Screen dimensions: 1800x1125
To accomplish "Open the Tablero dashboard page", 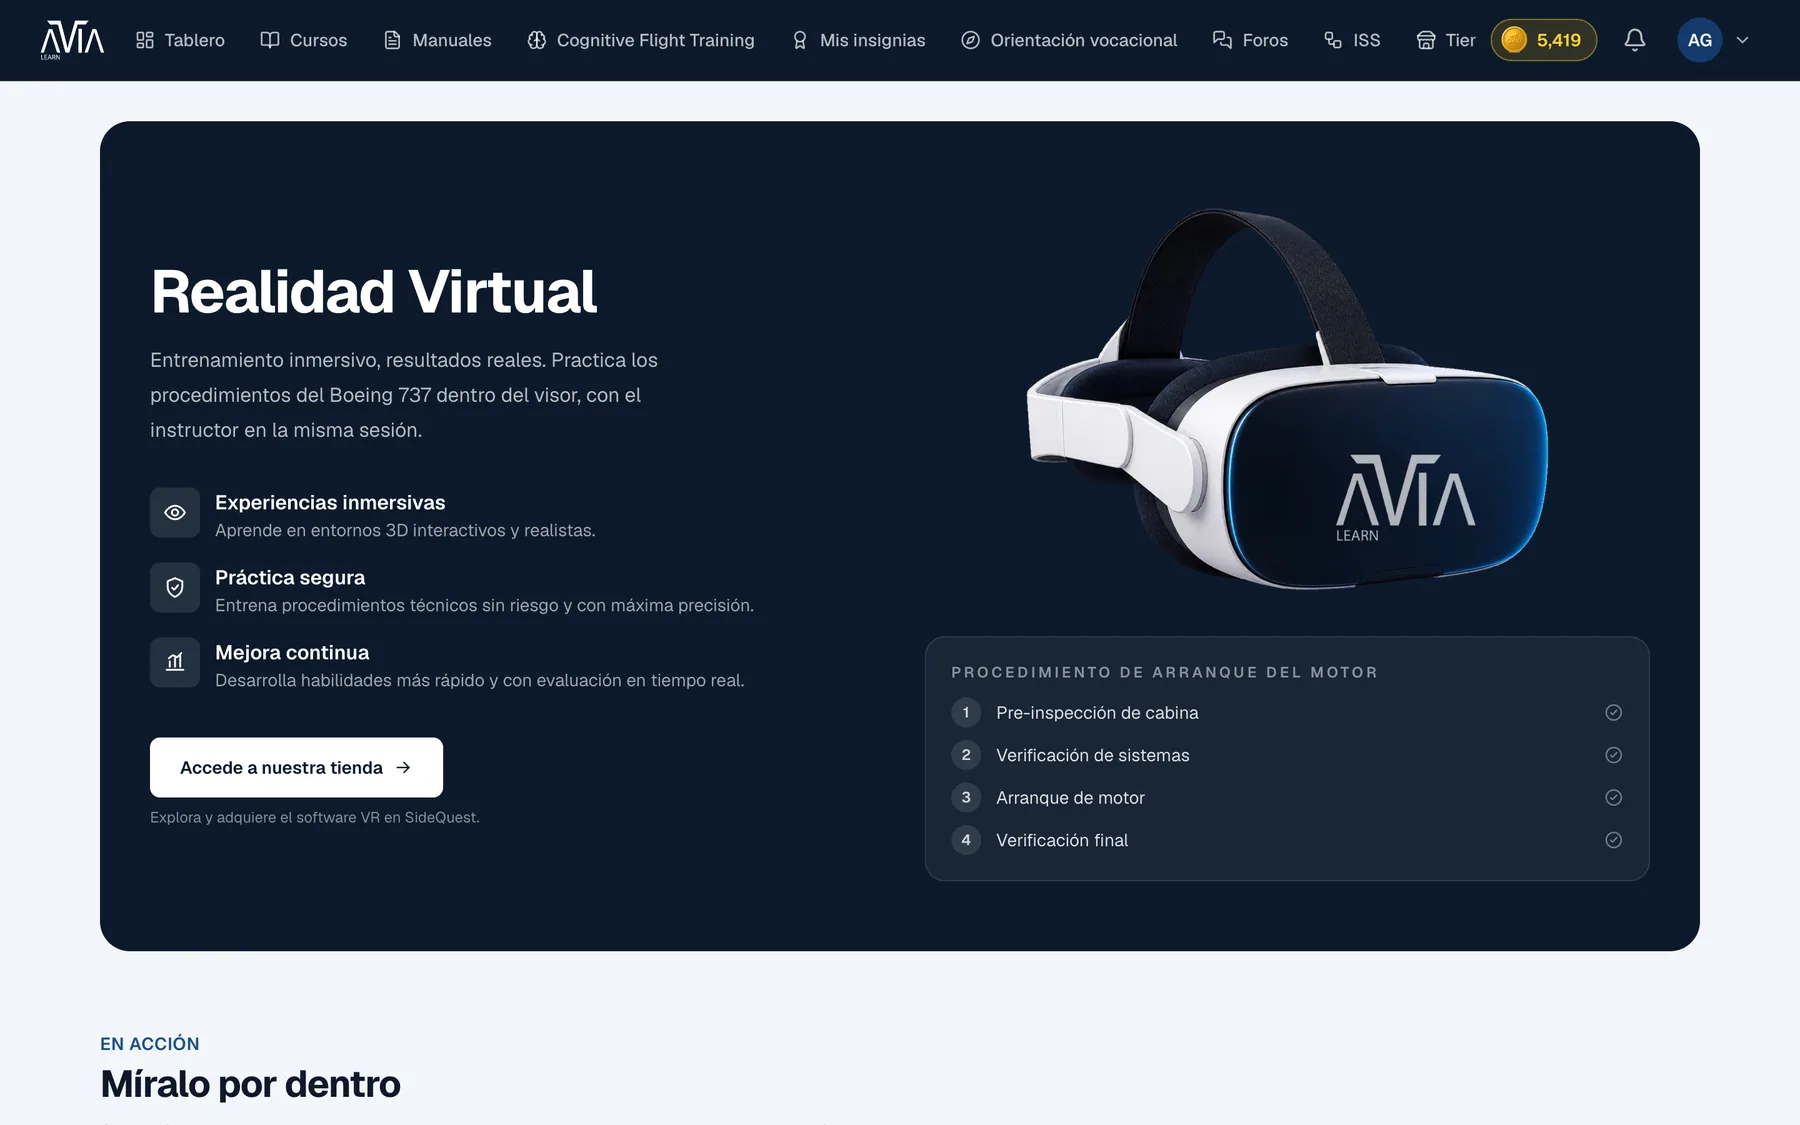I will 180,40.
